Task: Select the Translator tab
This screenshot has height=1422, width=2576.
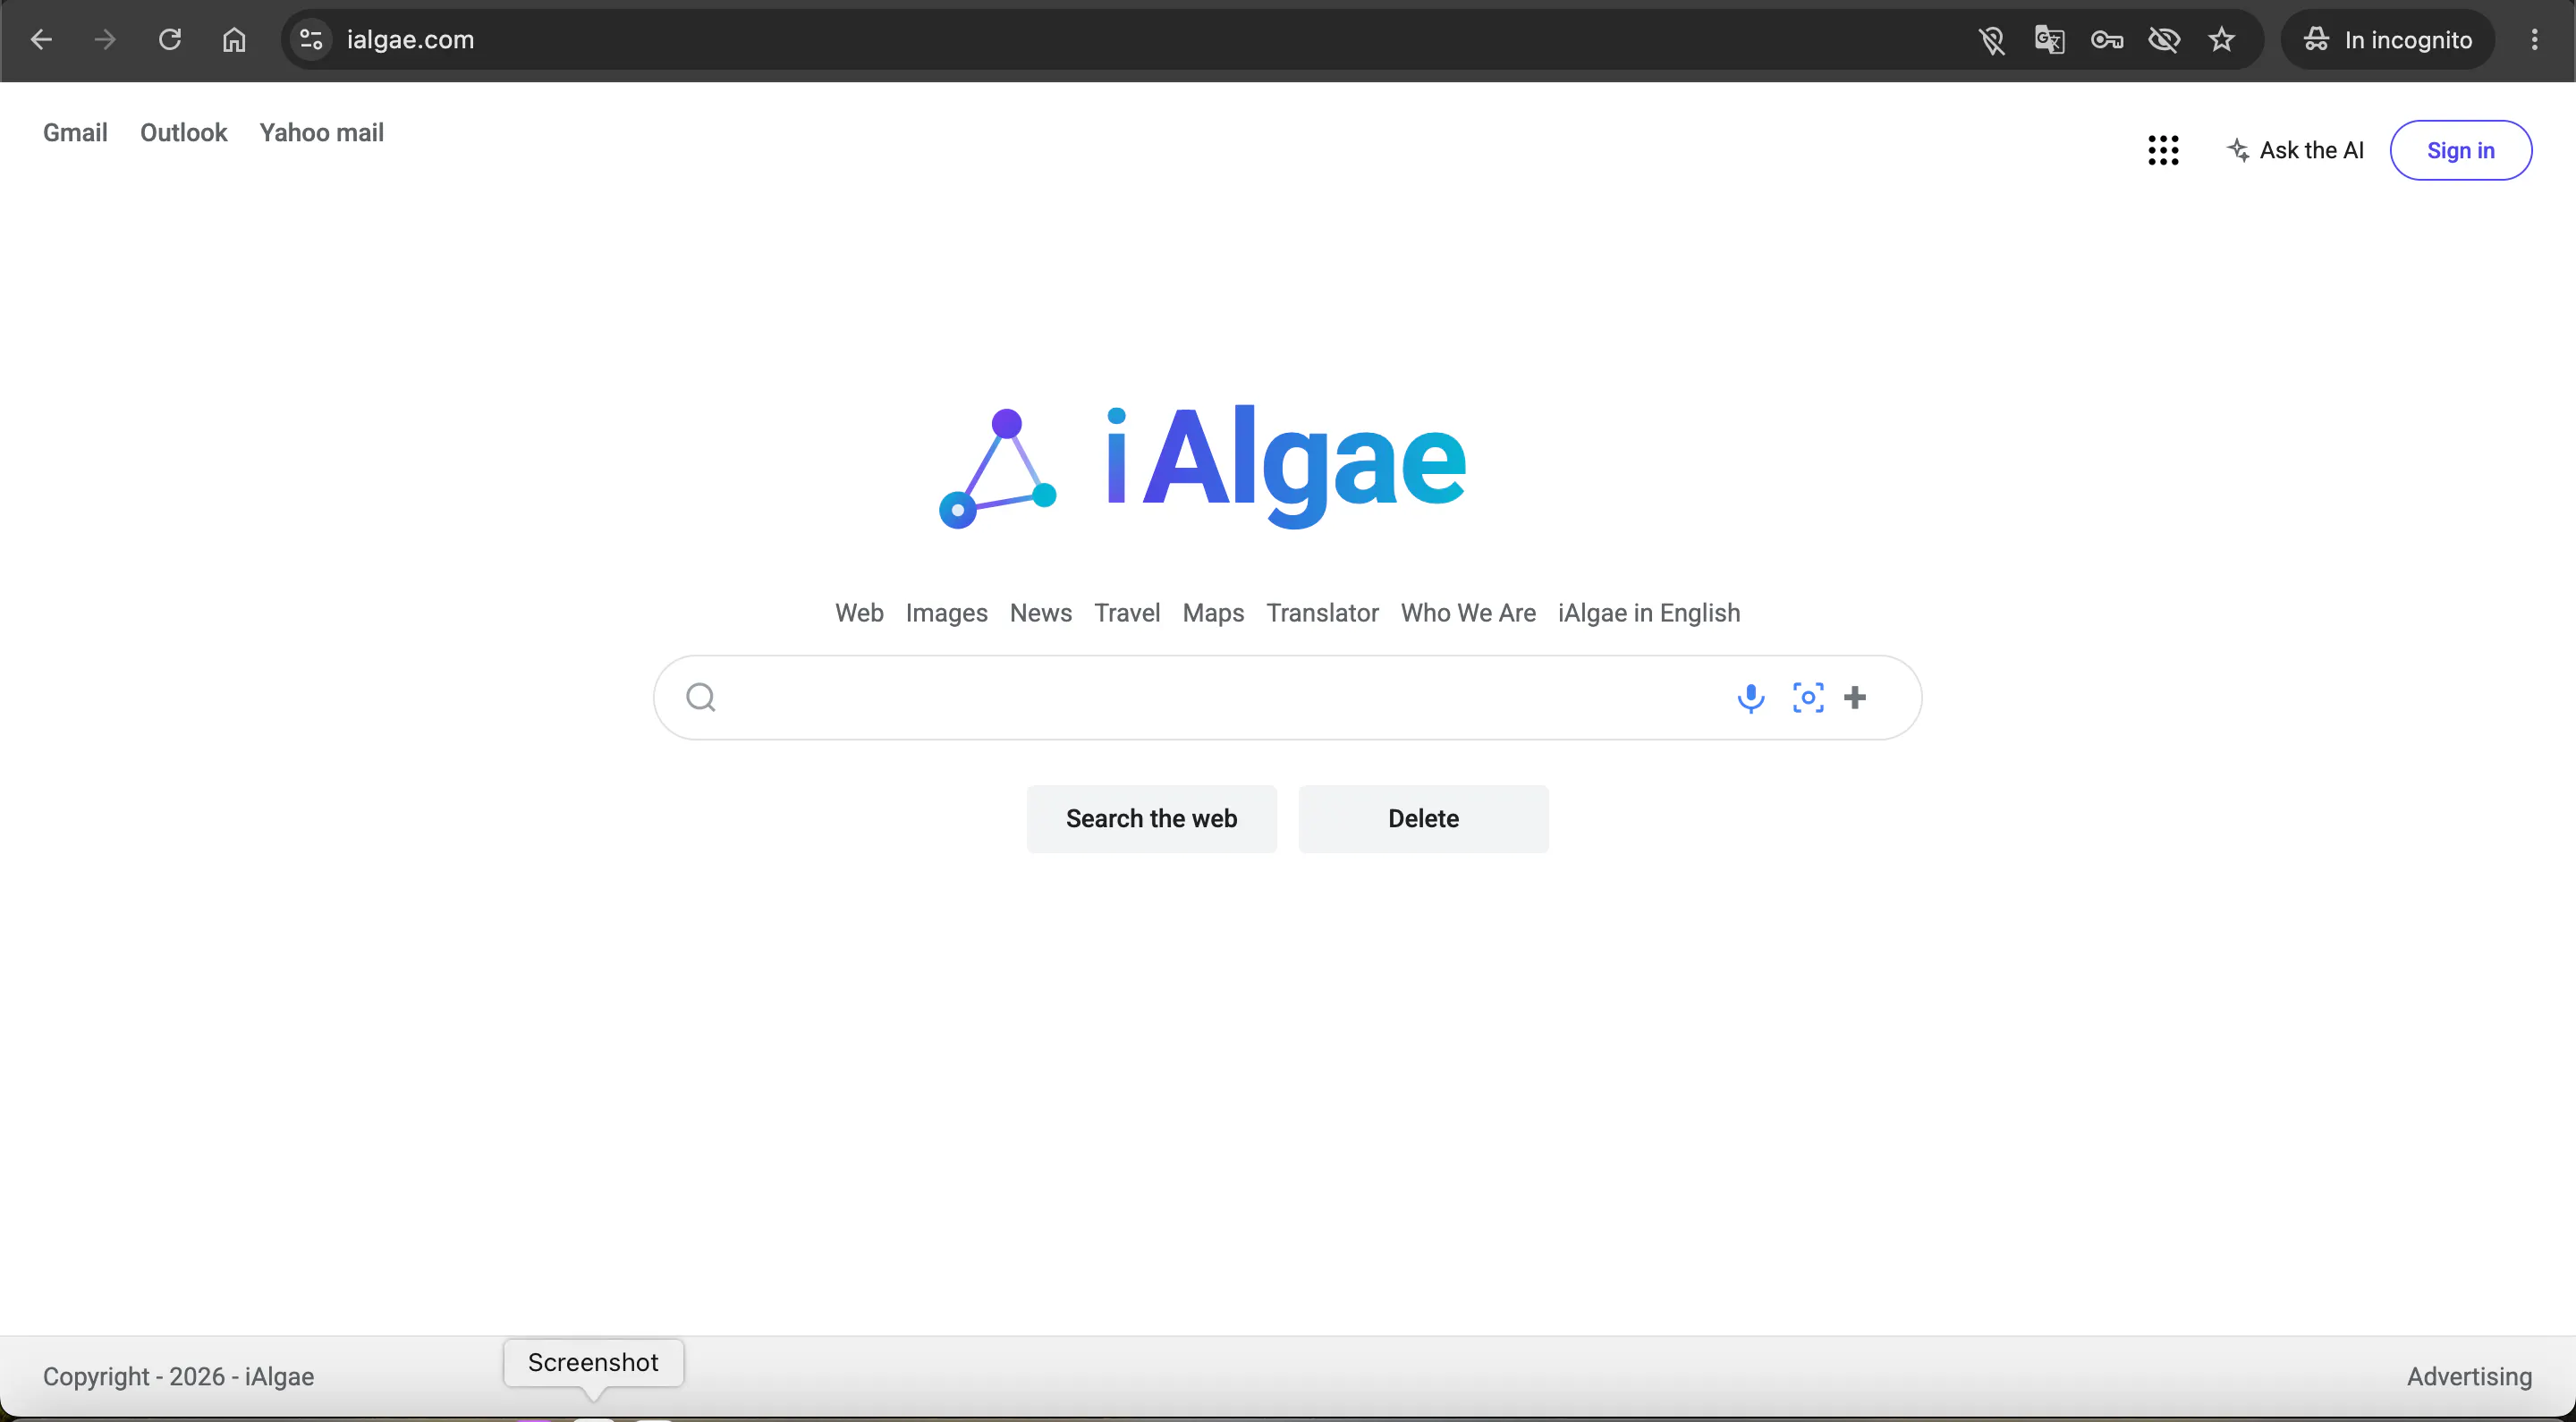Action: coord(1322,613)
